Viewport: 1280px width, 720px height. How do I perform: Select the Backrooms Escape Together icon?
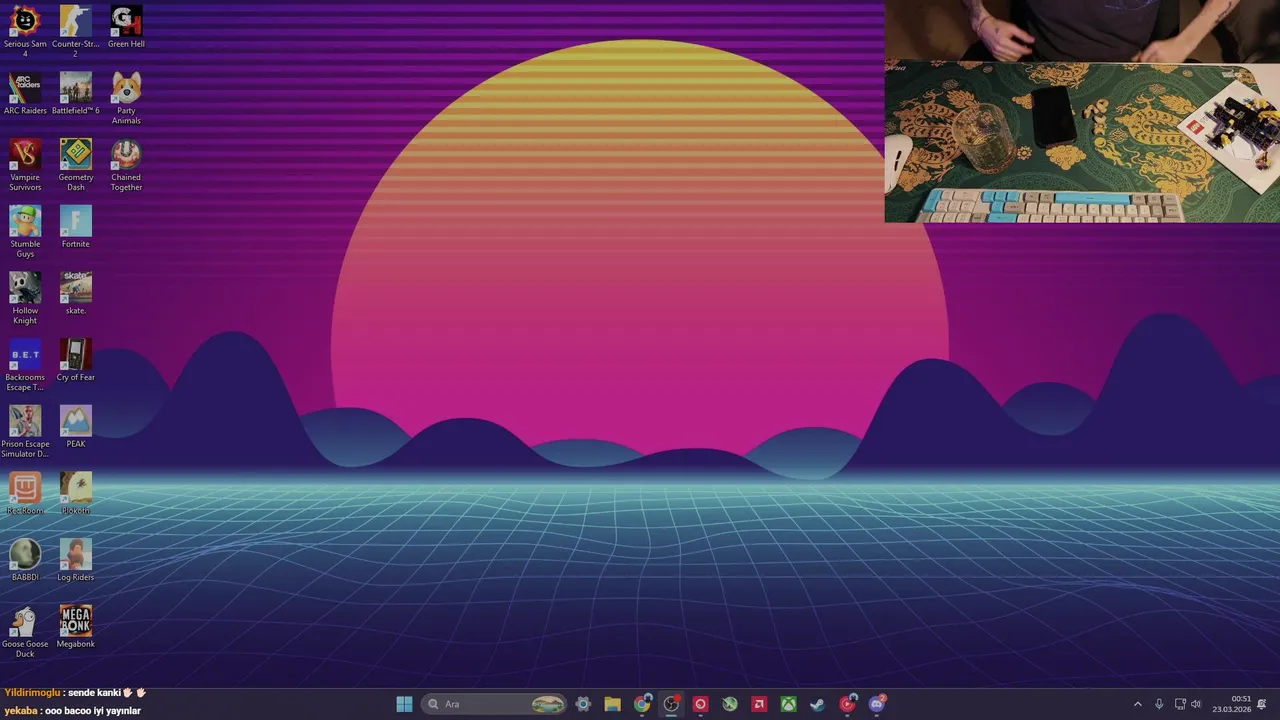point(25,365)
